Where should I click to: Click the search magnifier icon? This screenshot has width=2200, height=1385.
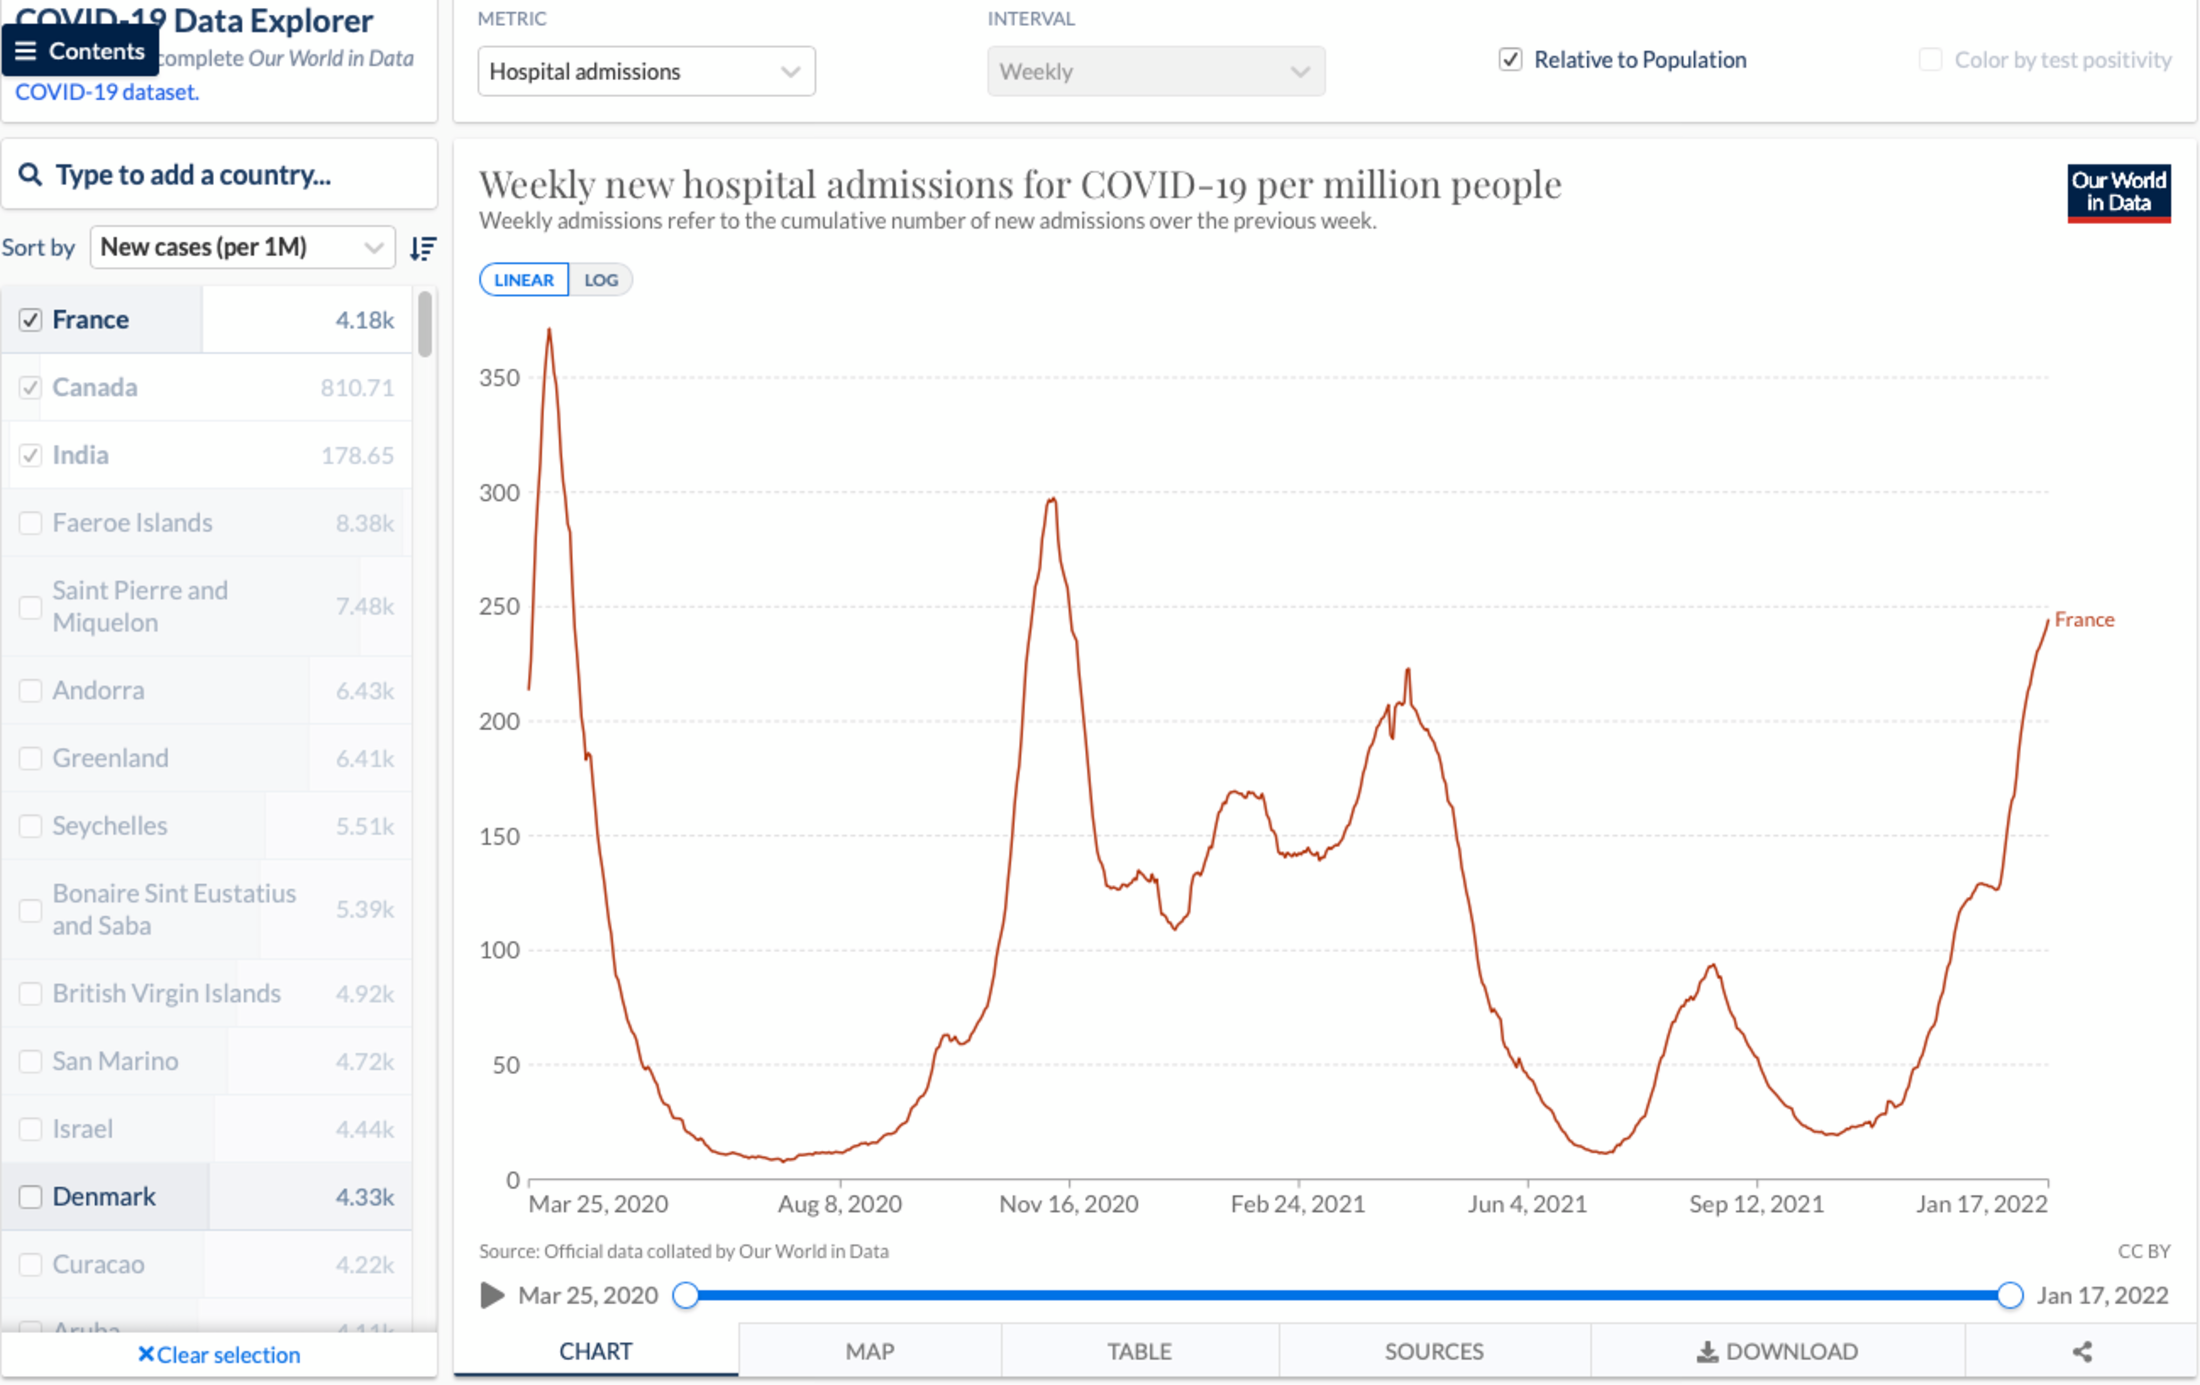click(30, 175)
